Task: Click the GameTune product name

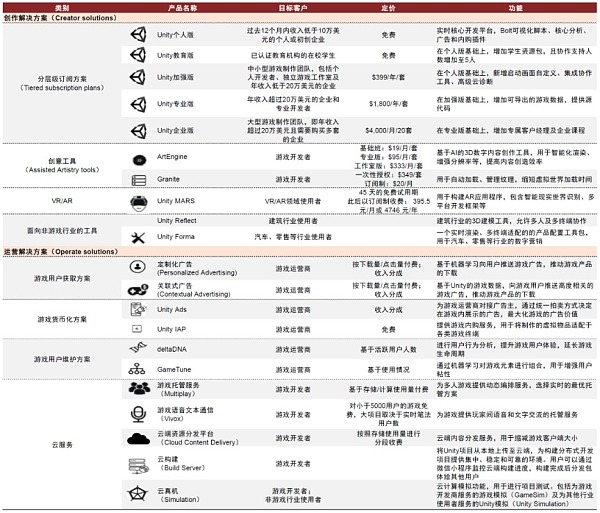Action: tap(177, 369)
